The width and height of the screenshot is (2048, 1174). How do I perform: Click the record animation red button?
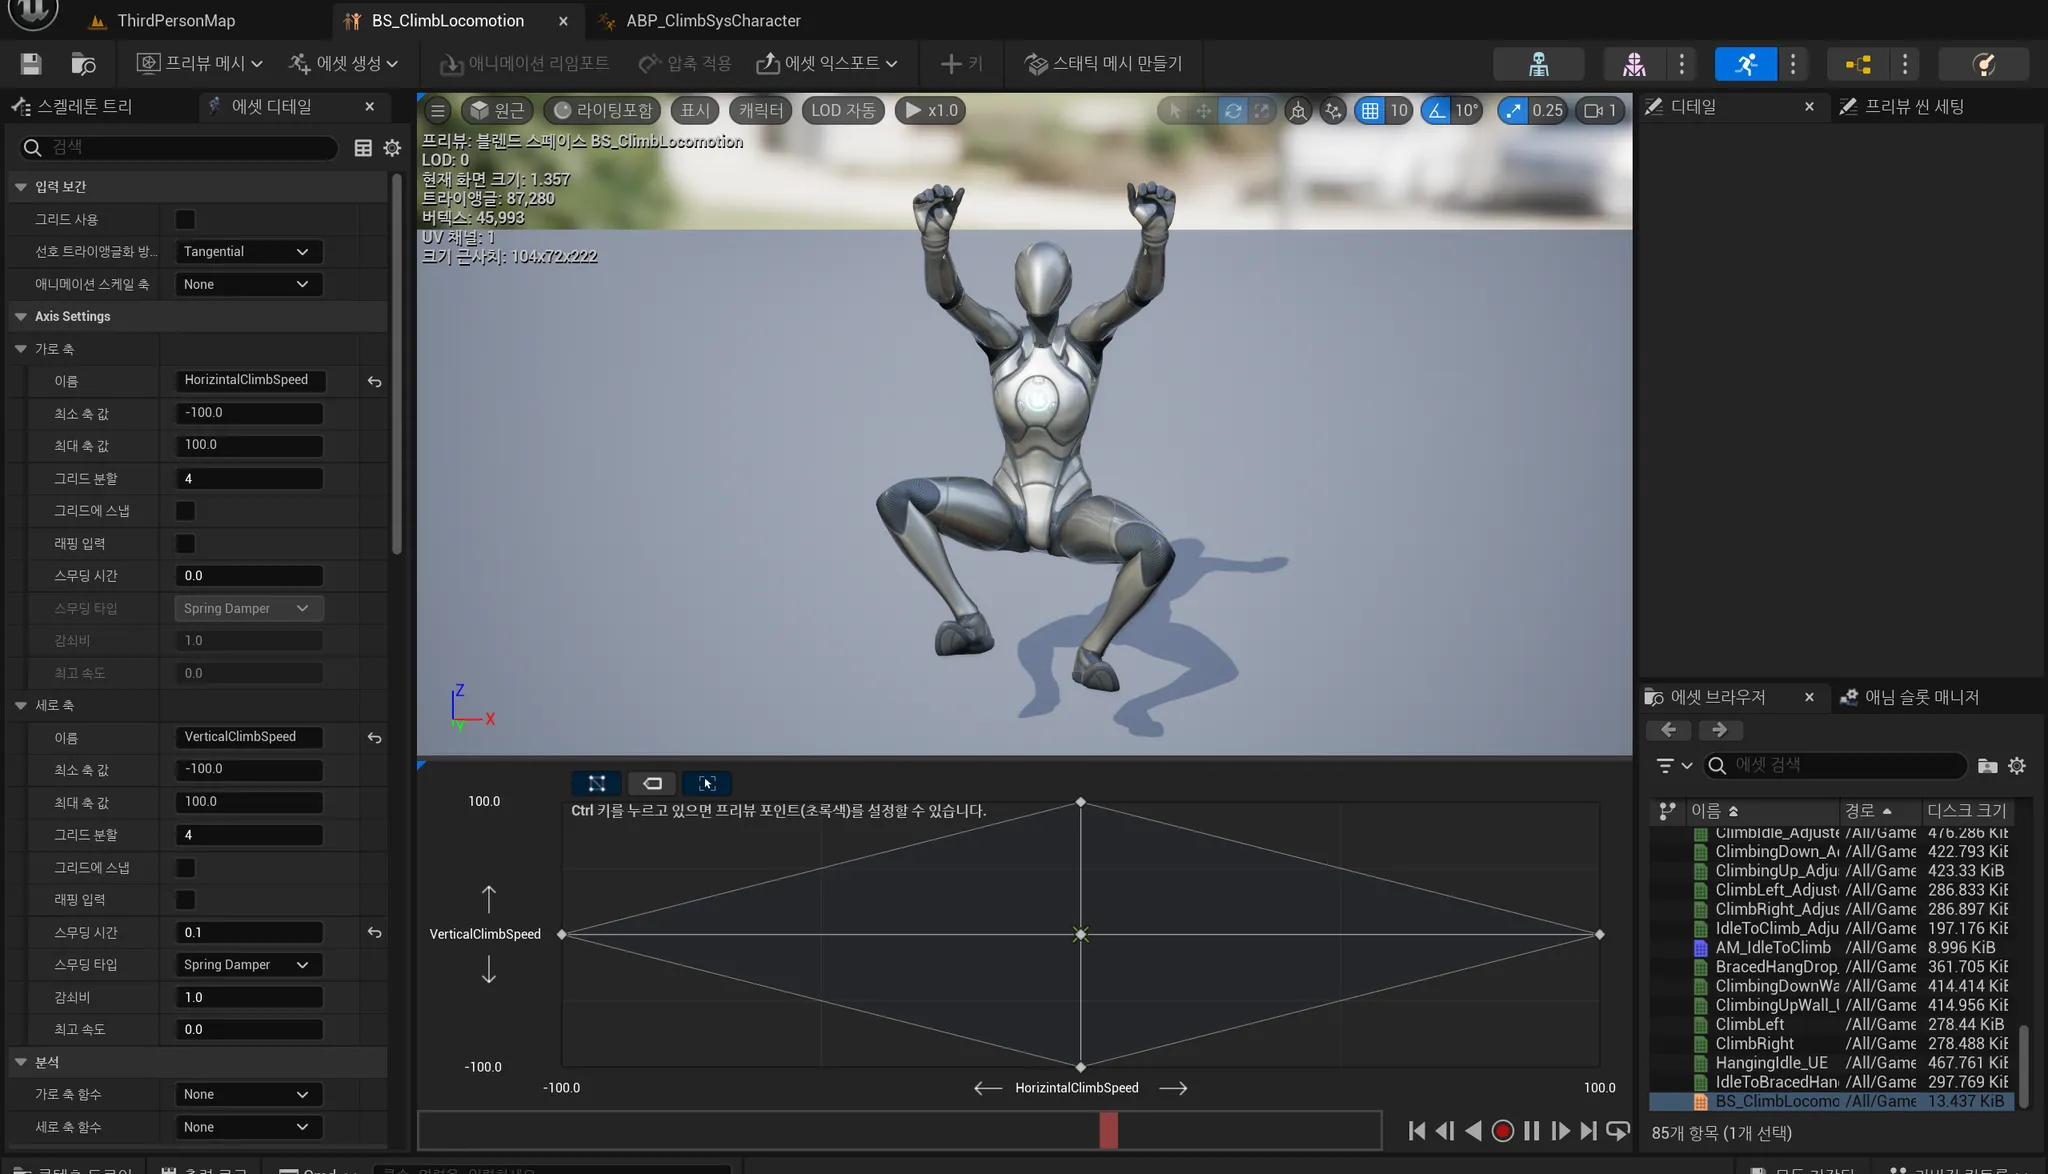click(x=1502, y=1131)
